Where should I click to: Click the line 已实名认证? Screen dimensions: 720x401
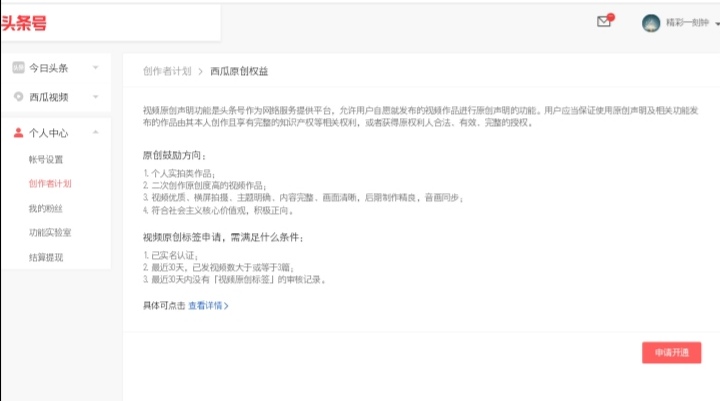click(170, 255)
